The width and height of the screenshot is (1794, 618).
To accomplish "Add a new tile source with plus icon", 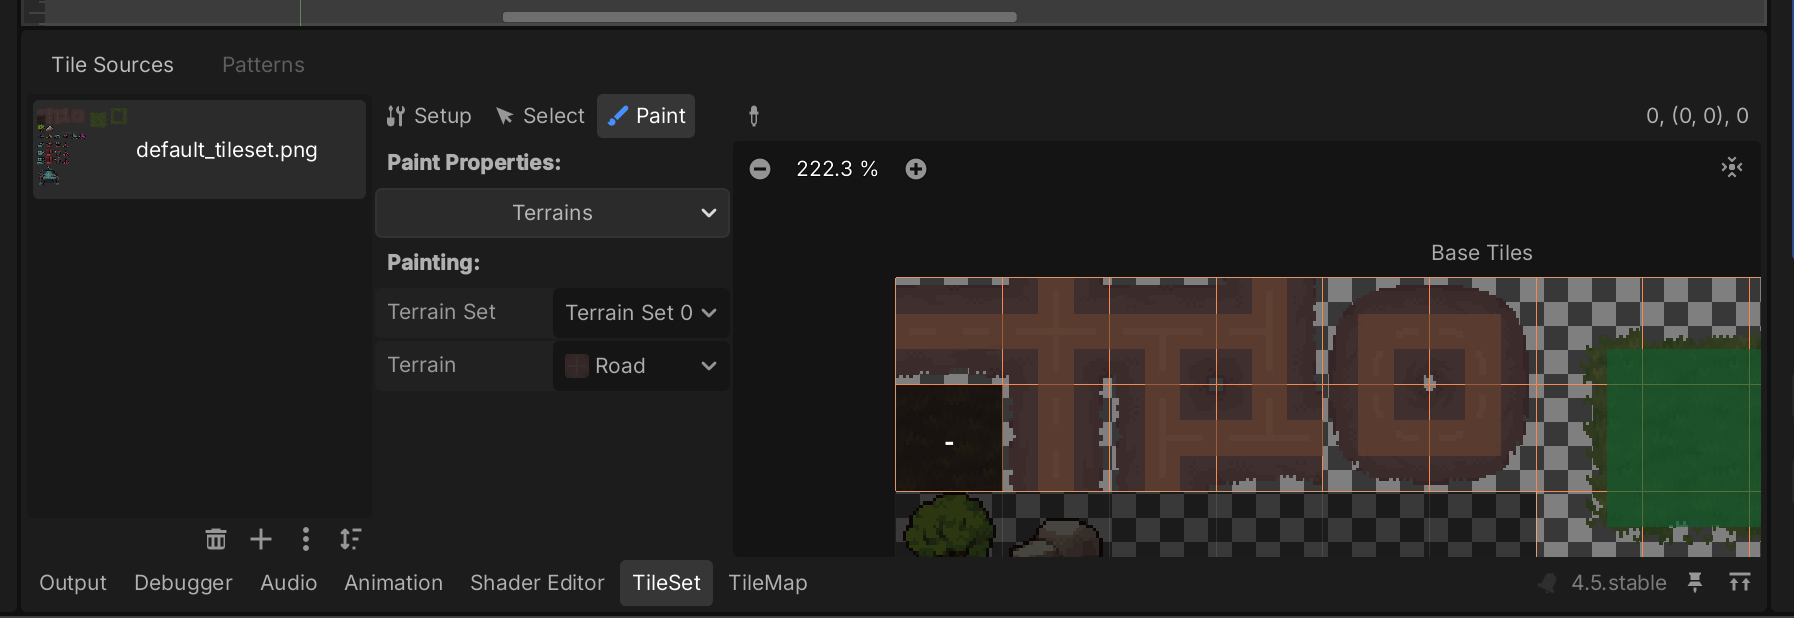I will pos(261,539).
